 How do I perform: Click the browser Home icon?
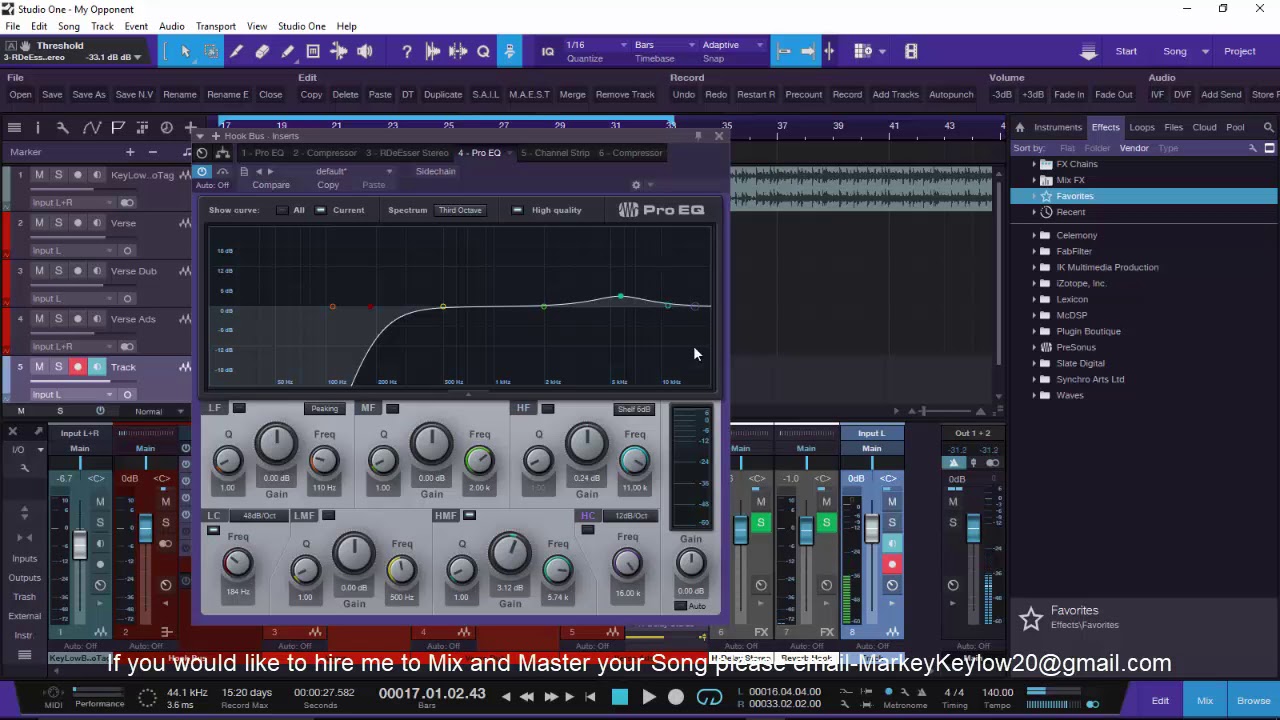(x=1019, y=127)
